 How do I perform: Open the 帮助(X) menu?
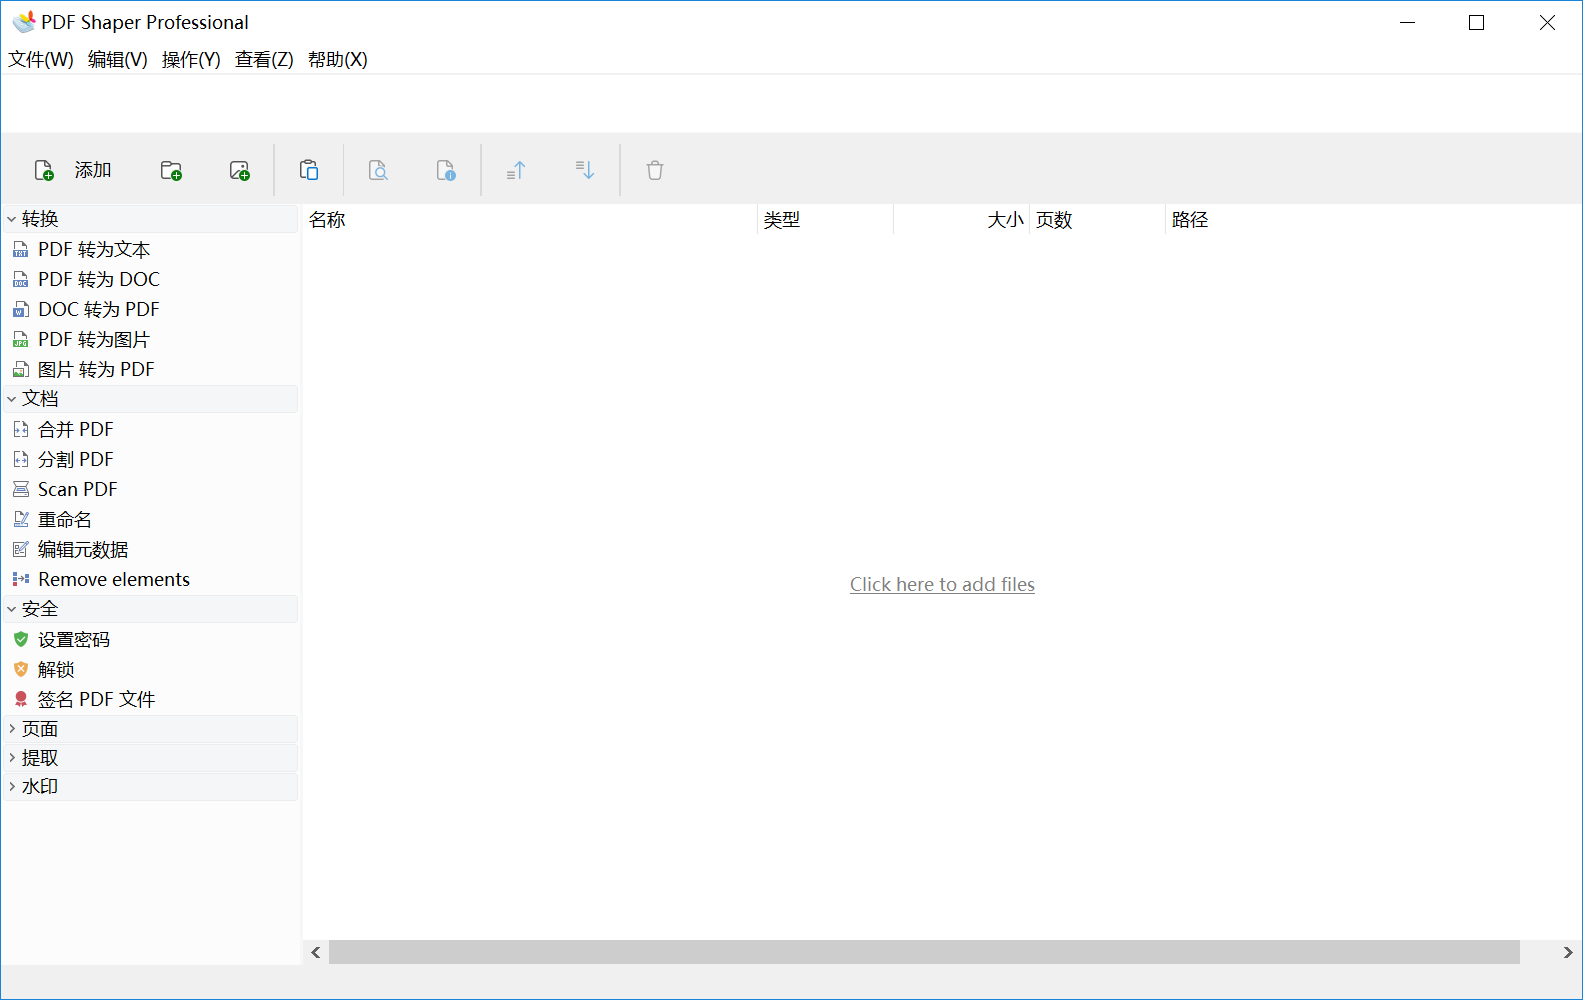click(338, 60)
